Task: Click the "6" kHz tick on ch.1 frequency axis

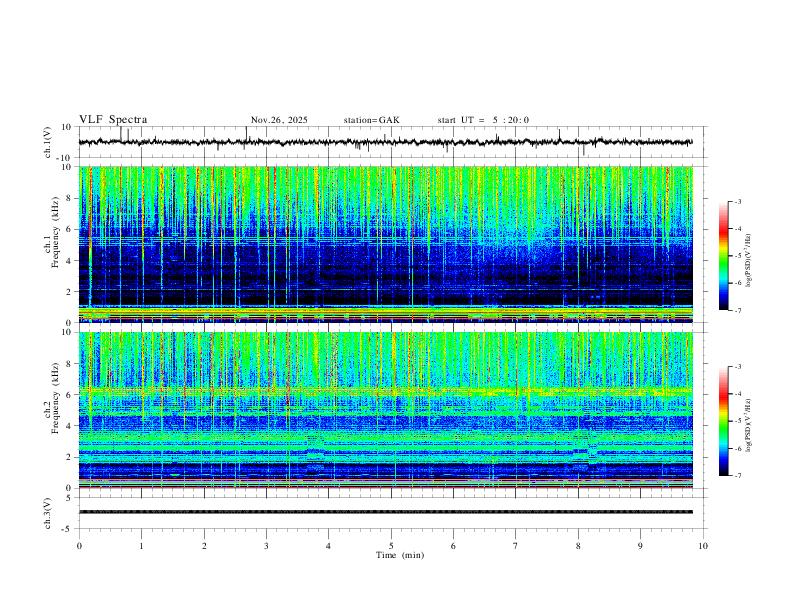Action: 69,229
